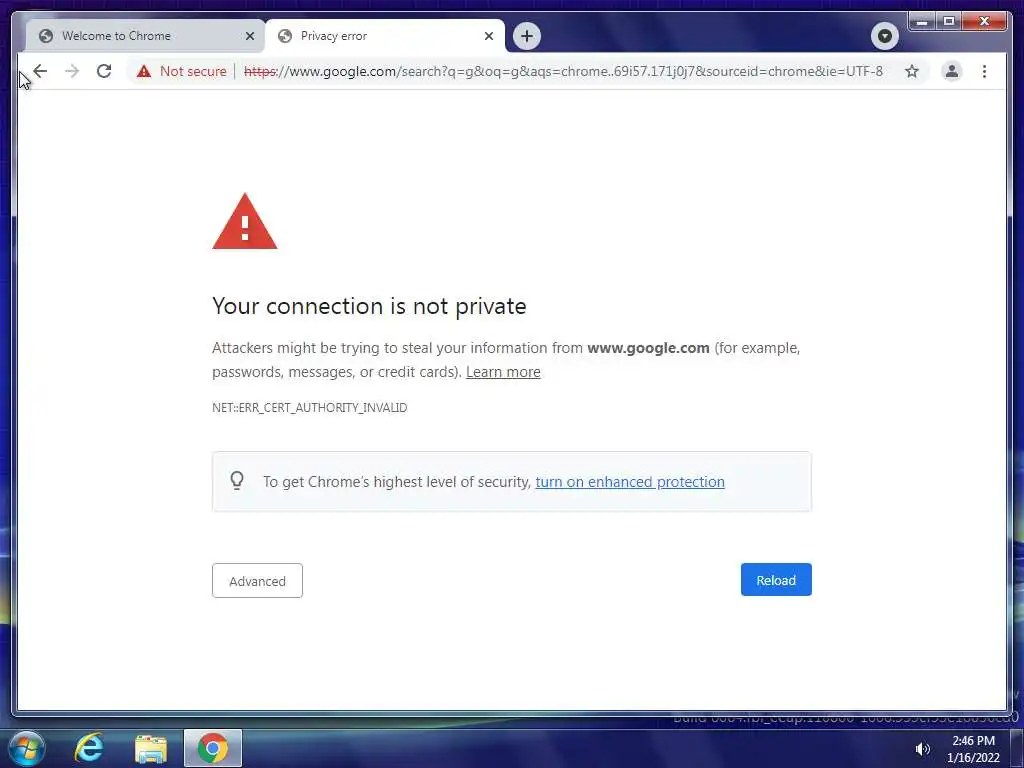Viewport: 1024px width, 768px height.
Task: Close the Privacy error tab
Action: tap(488, 36)
